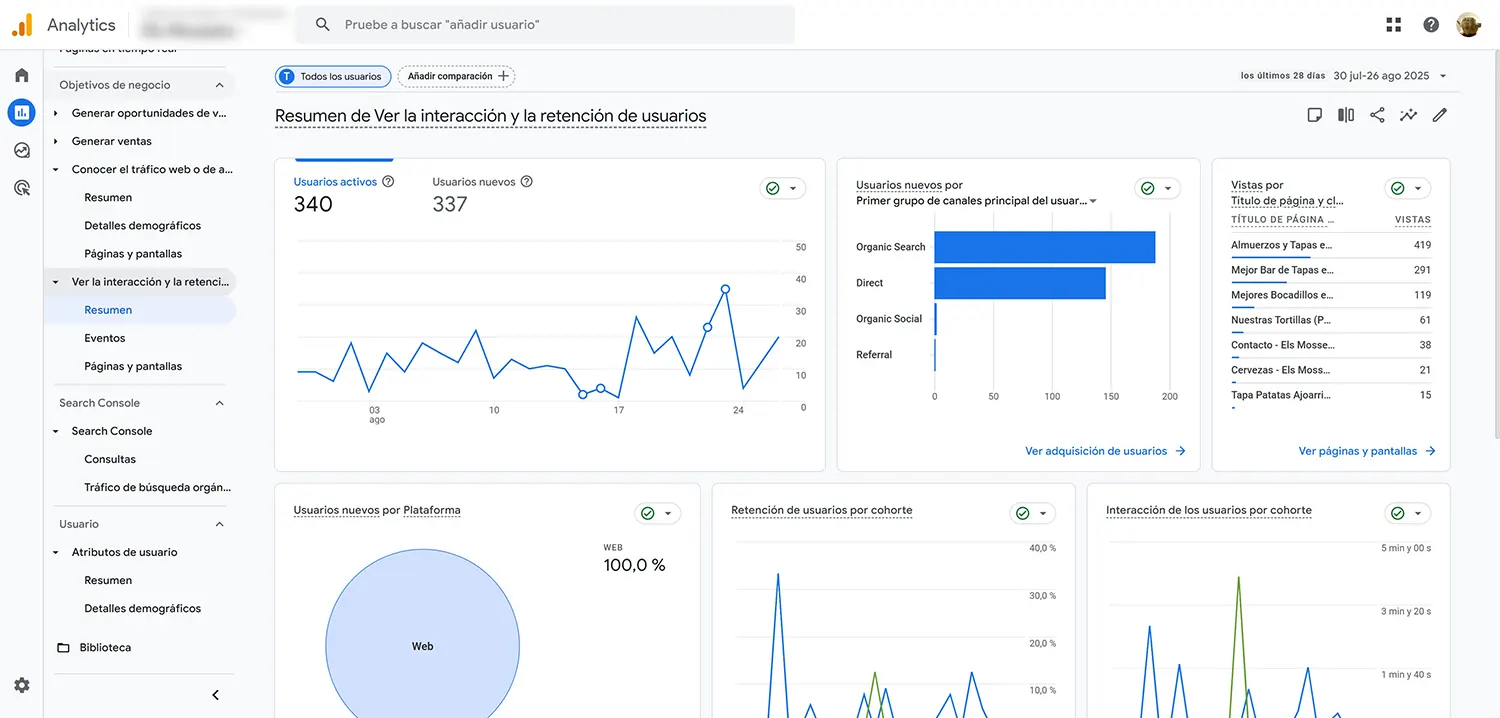The height and width of the screenshot is (718, 1500).
Task: Open Insights using the sparkline icon
Action: coord(1408,114)
